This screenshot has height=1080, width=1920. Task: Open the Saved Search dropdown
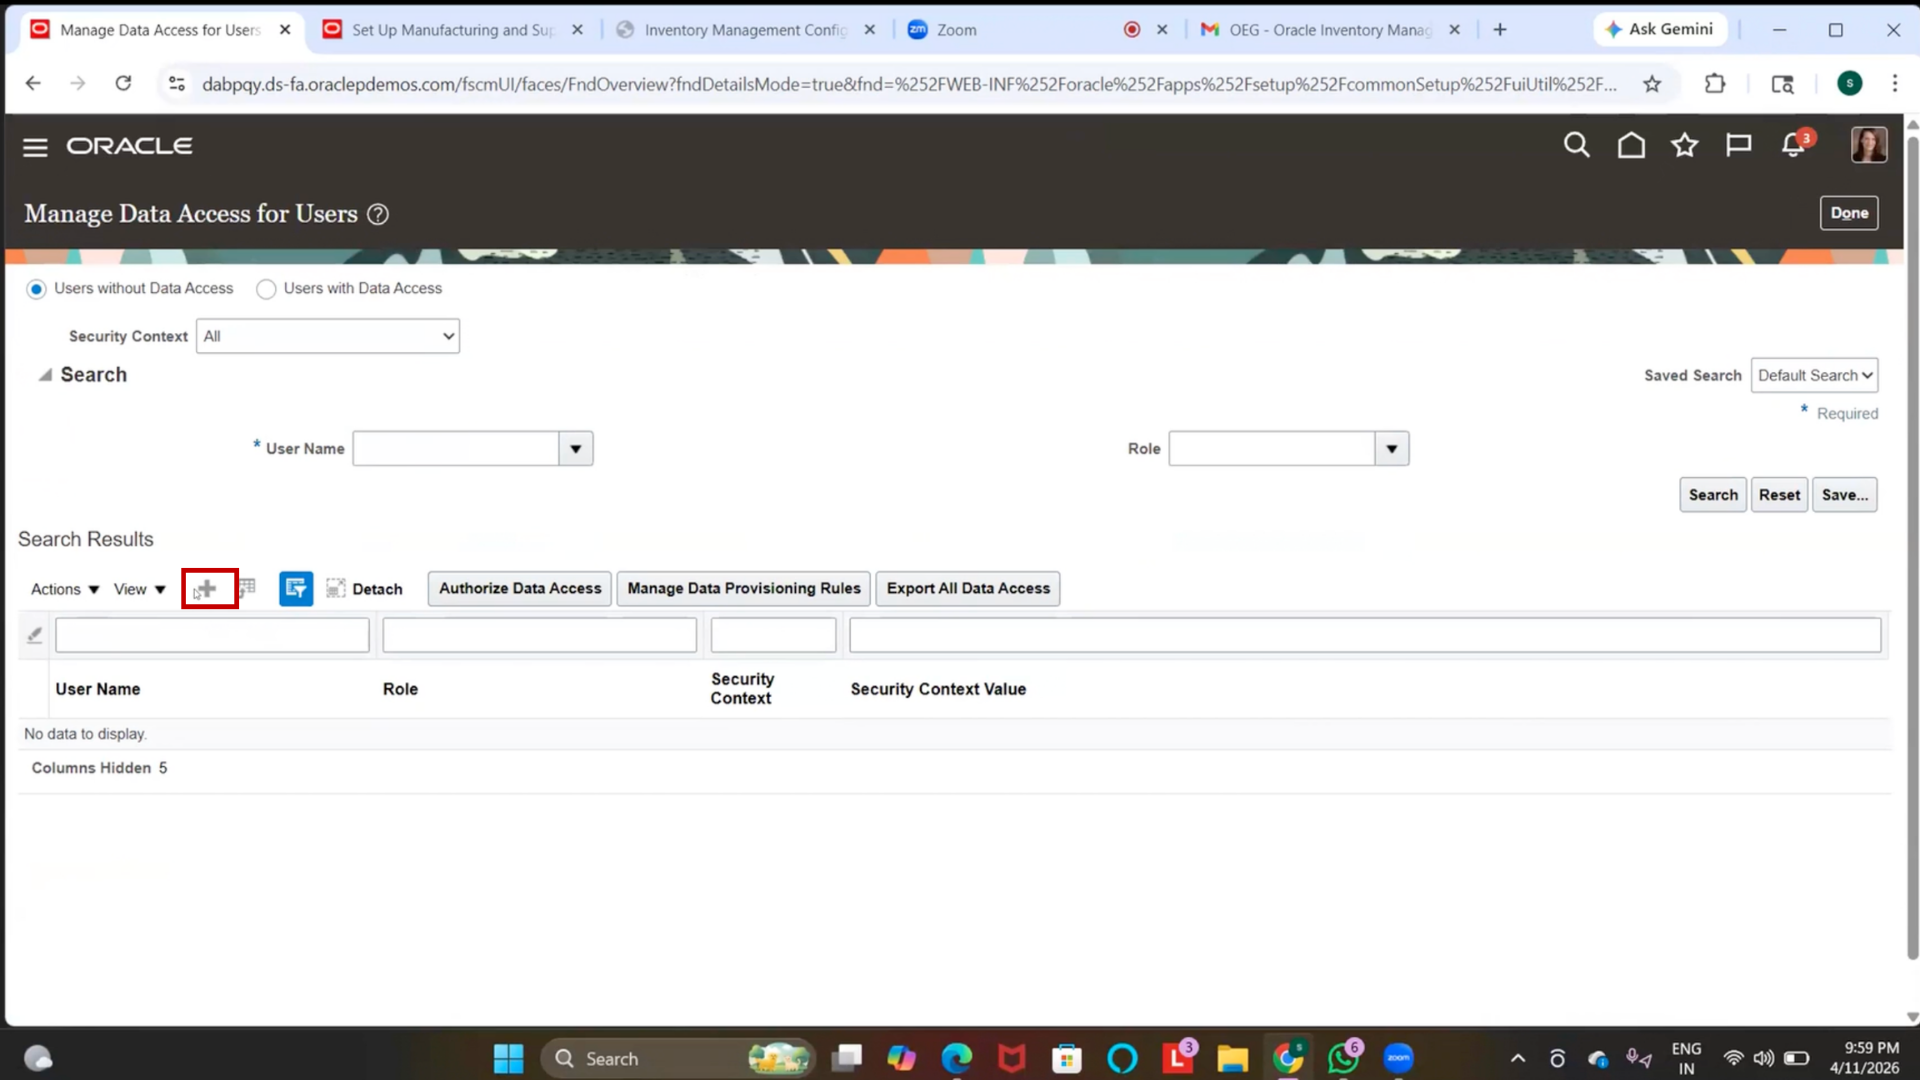point(1814,375)
